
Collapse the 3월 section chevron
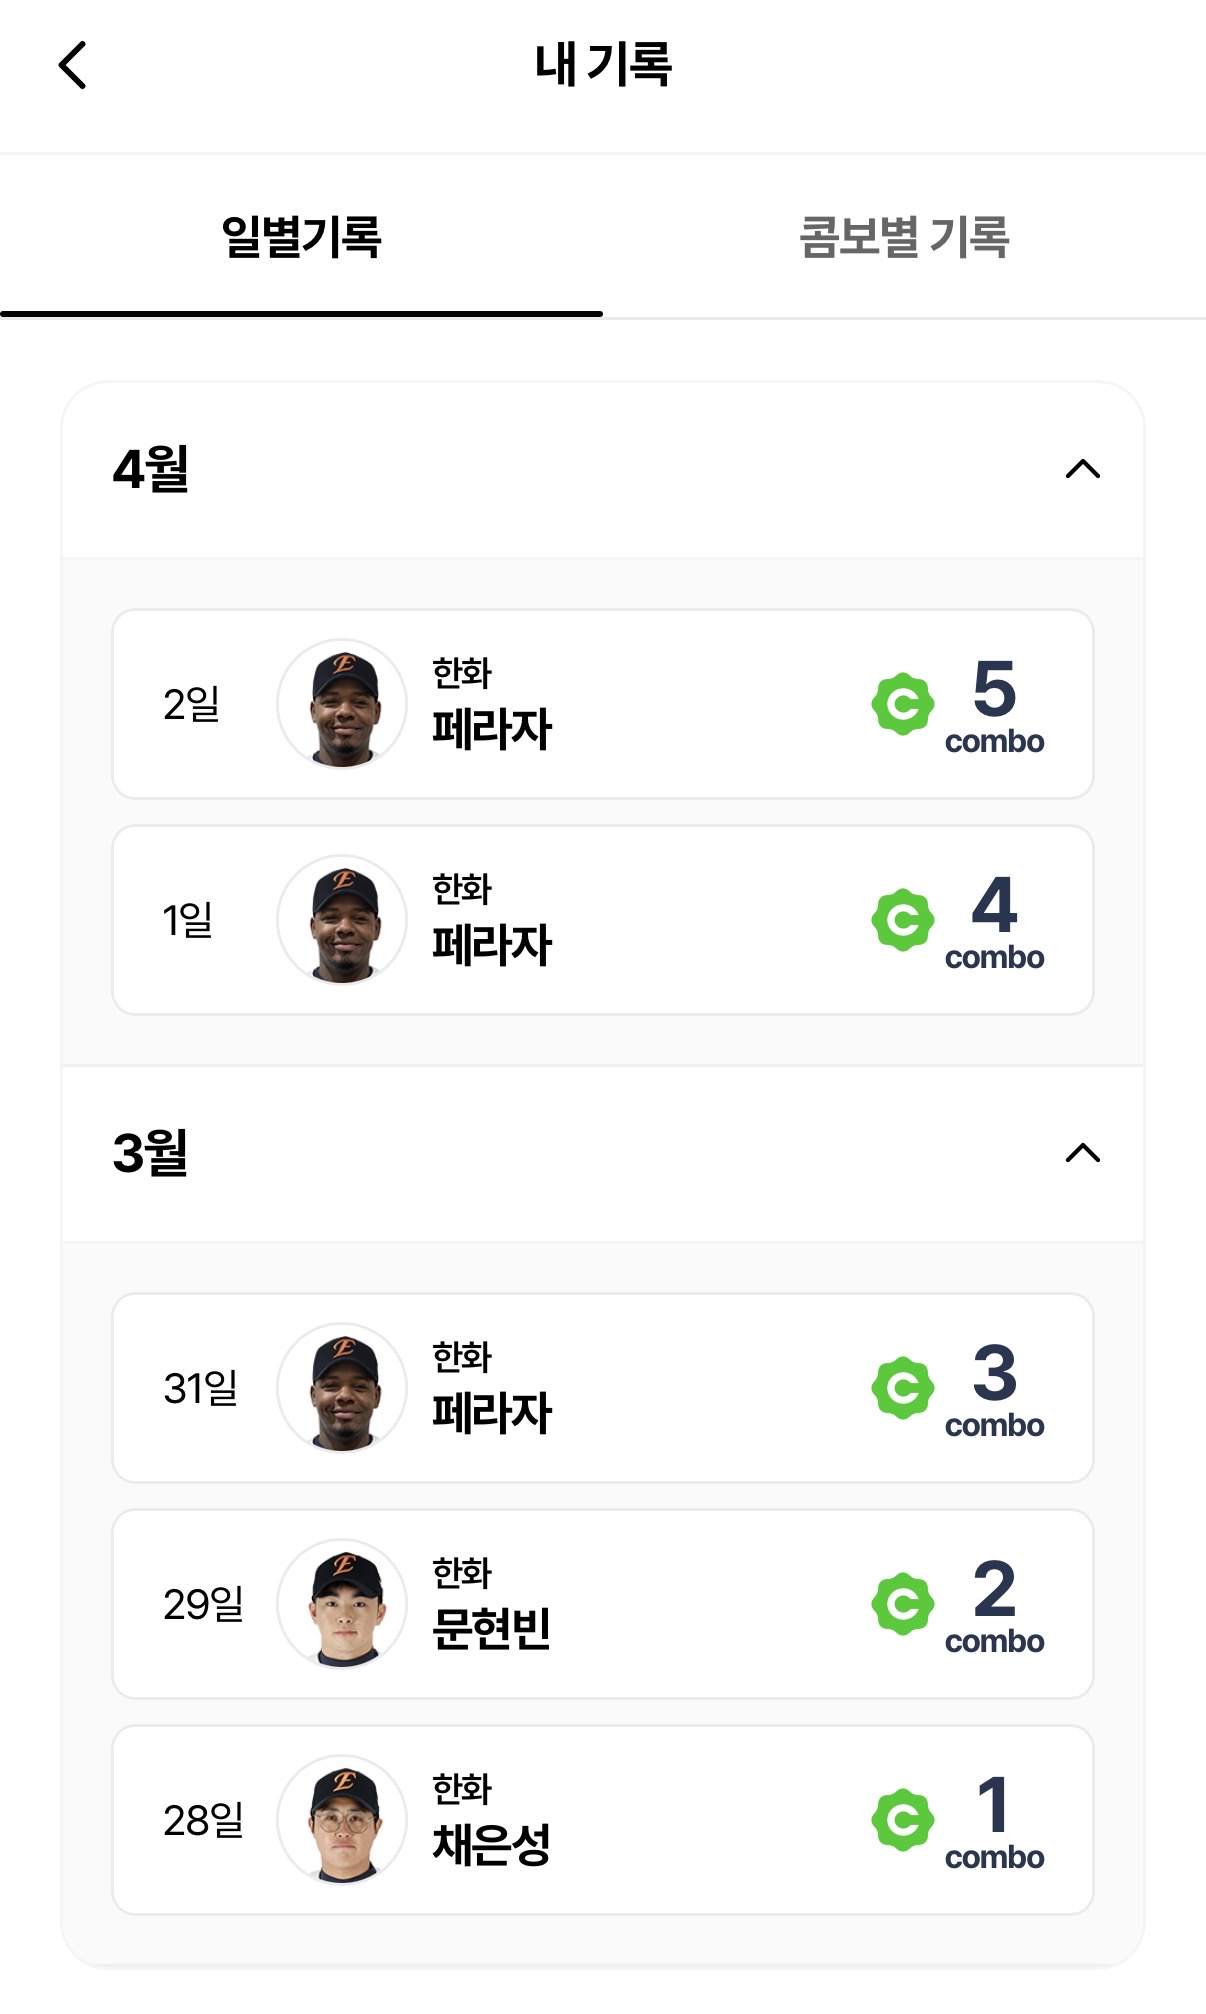point(1082,1153)
